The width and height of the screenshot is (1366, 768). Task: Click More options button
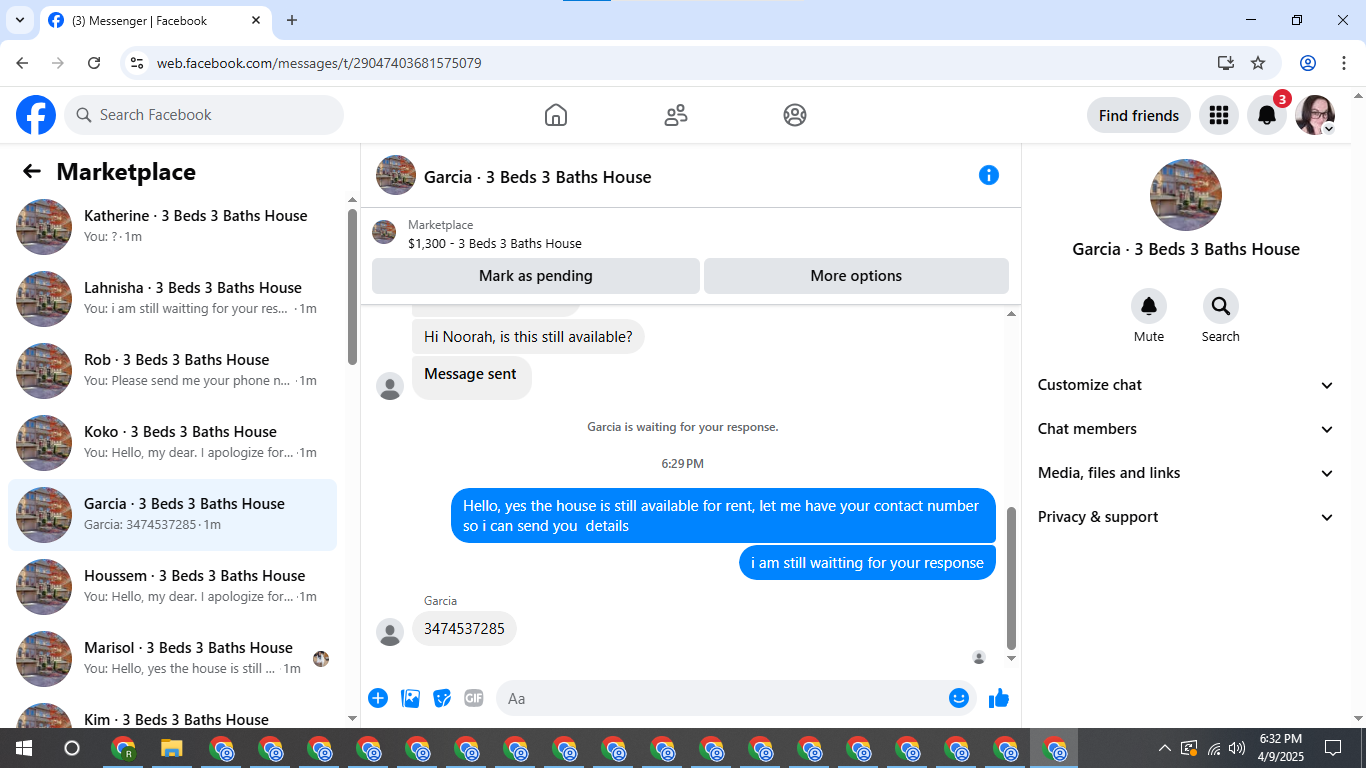pos(856,276)
